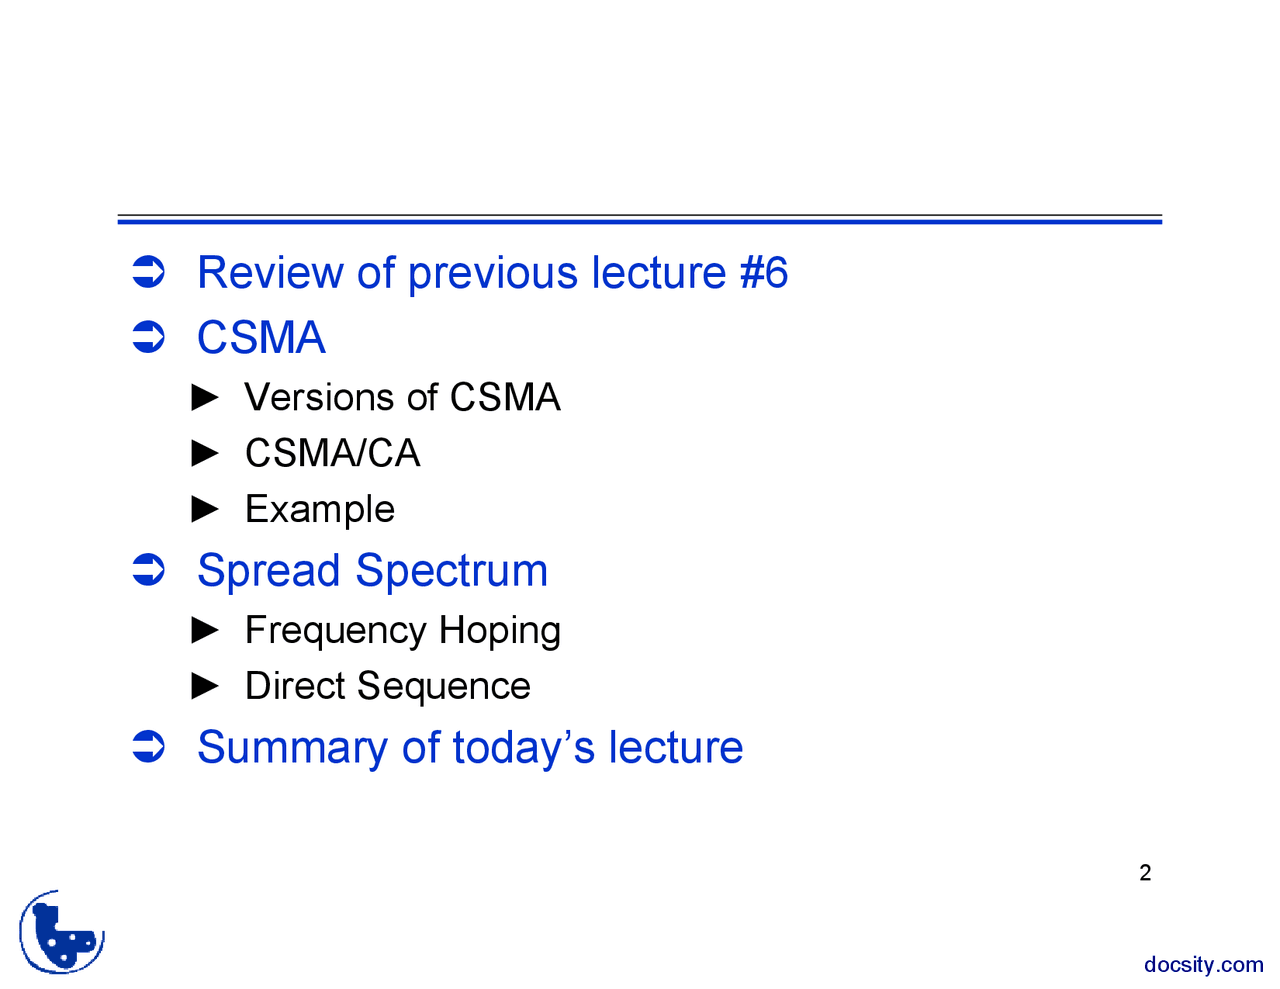Select the "Review of previous lecture #6" heading
The image size is (1280, 989).
pyautogui.click(x=492, y=273)
